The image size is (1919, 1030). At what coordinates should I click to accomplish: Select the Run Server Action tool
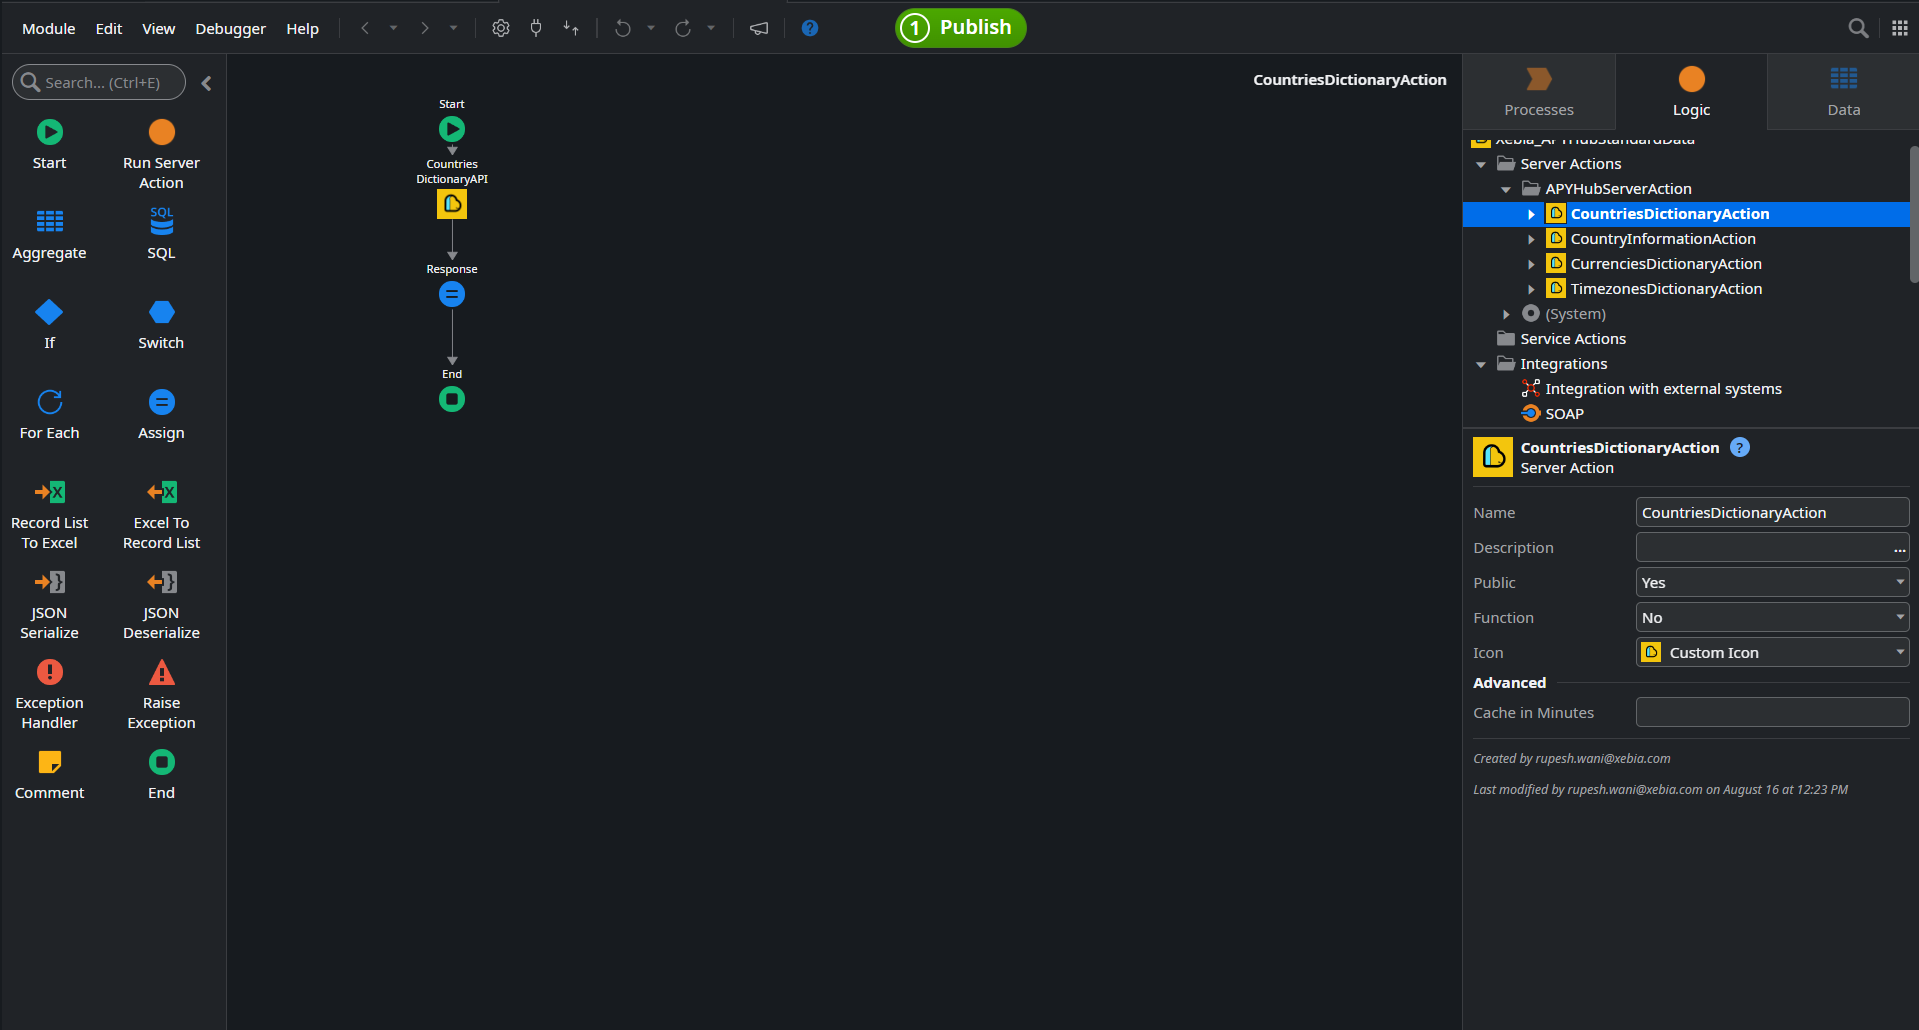161,154
